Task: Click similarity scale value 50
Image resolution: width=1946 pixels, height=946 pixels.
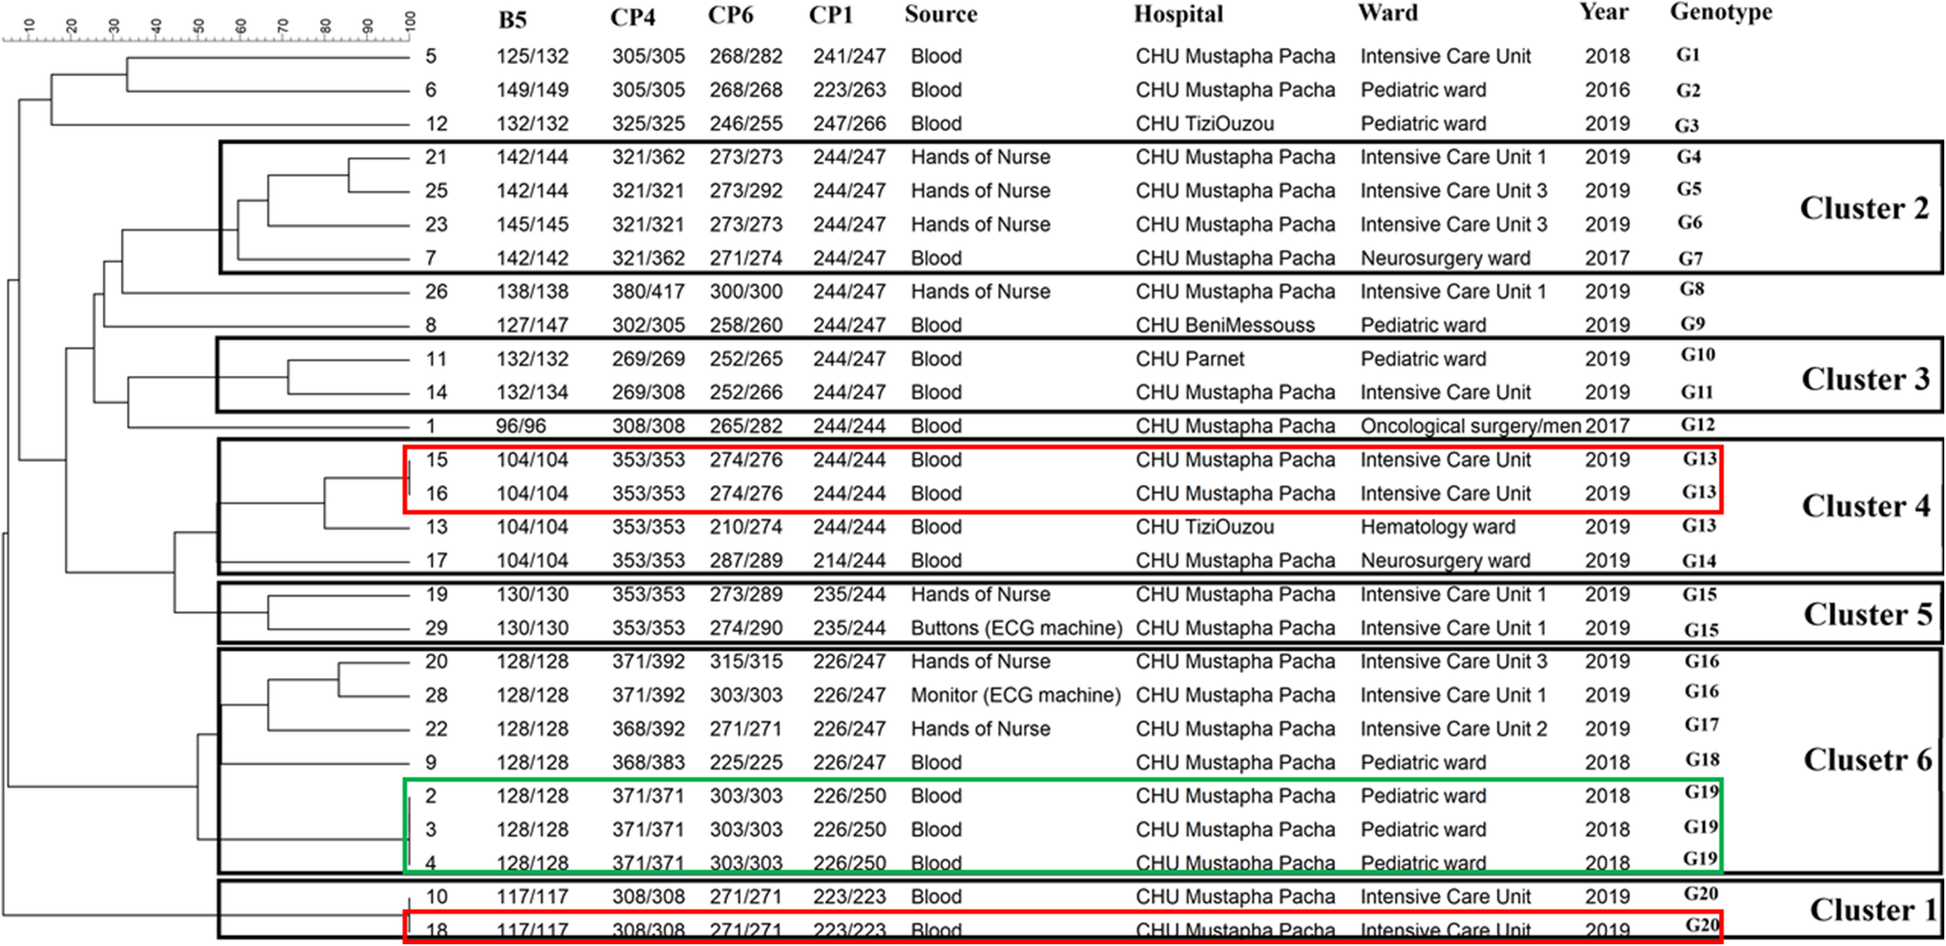Action: pyautogui.click(x=198, y=26)
